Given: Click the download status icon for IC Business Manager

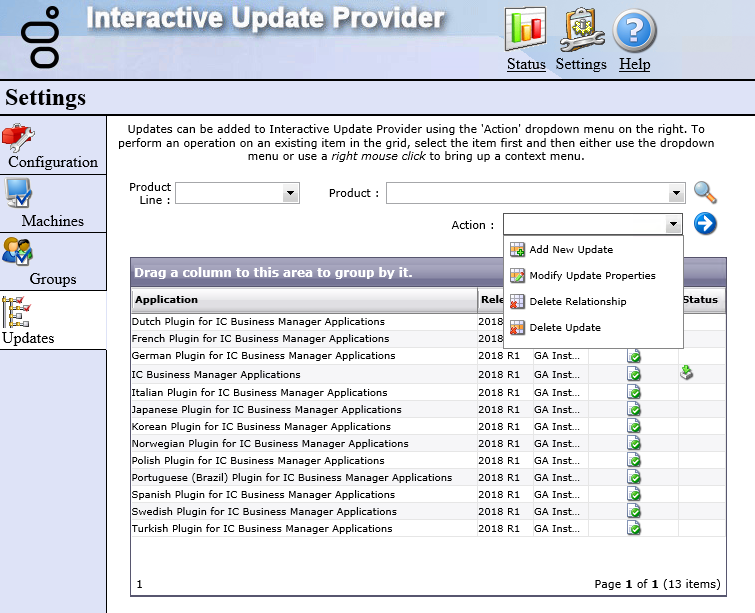Looking at the screenshot, I should pyautogui.click(x=687, y=373).
